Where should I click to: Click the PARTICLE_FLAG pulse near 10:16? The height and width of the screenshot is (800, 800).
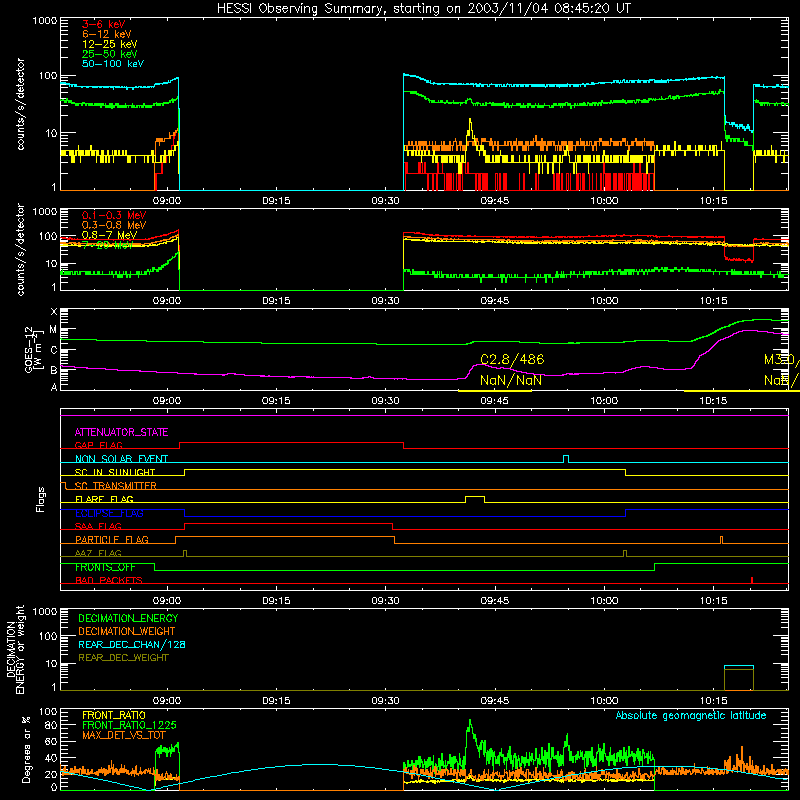click(721, 539)
